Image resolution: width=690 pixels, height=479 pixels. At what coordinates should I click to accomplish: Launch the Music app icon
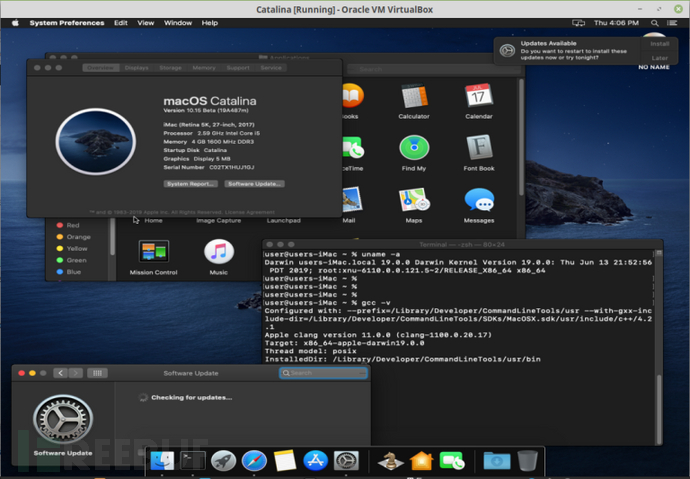(219, 252)
